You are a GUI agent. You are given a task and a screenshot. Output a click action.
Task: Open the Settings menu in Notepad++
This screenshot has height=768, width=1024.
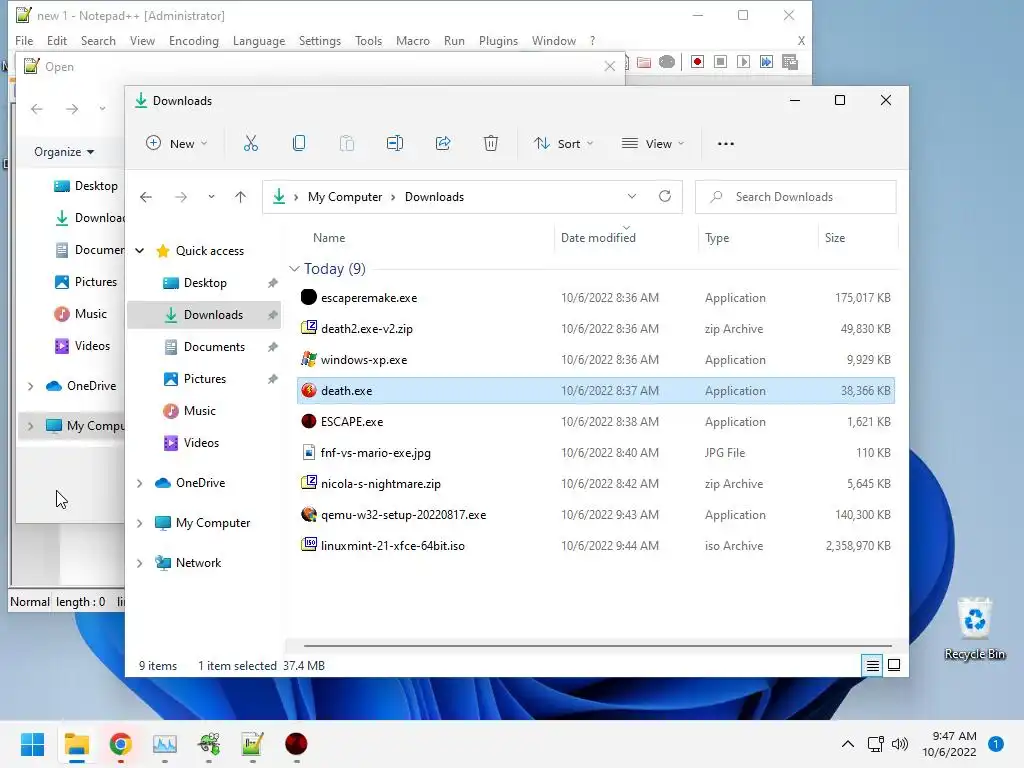319,40
